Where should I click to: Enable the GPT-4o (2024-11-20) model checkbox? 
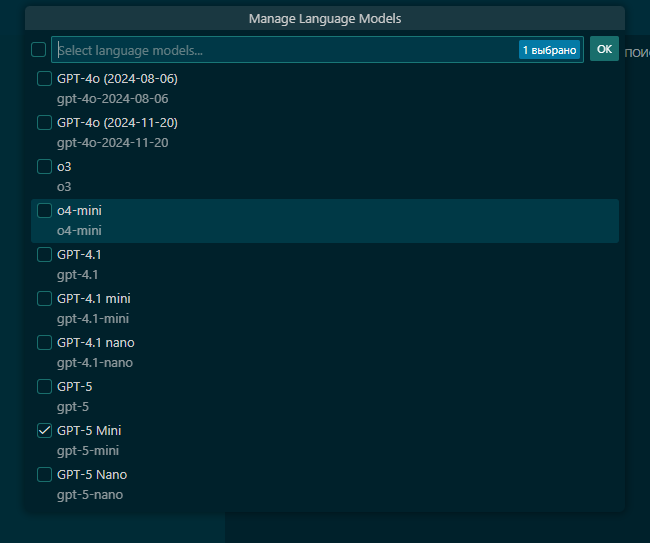[x=44, y=123]
